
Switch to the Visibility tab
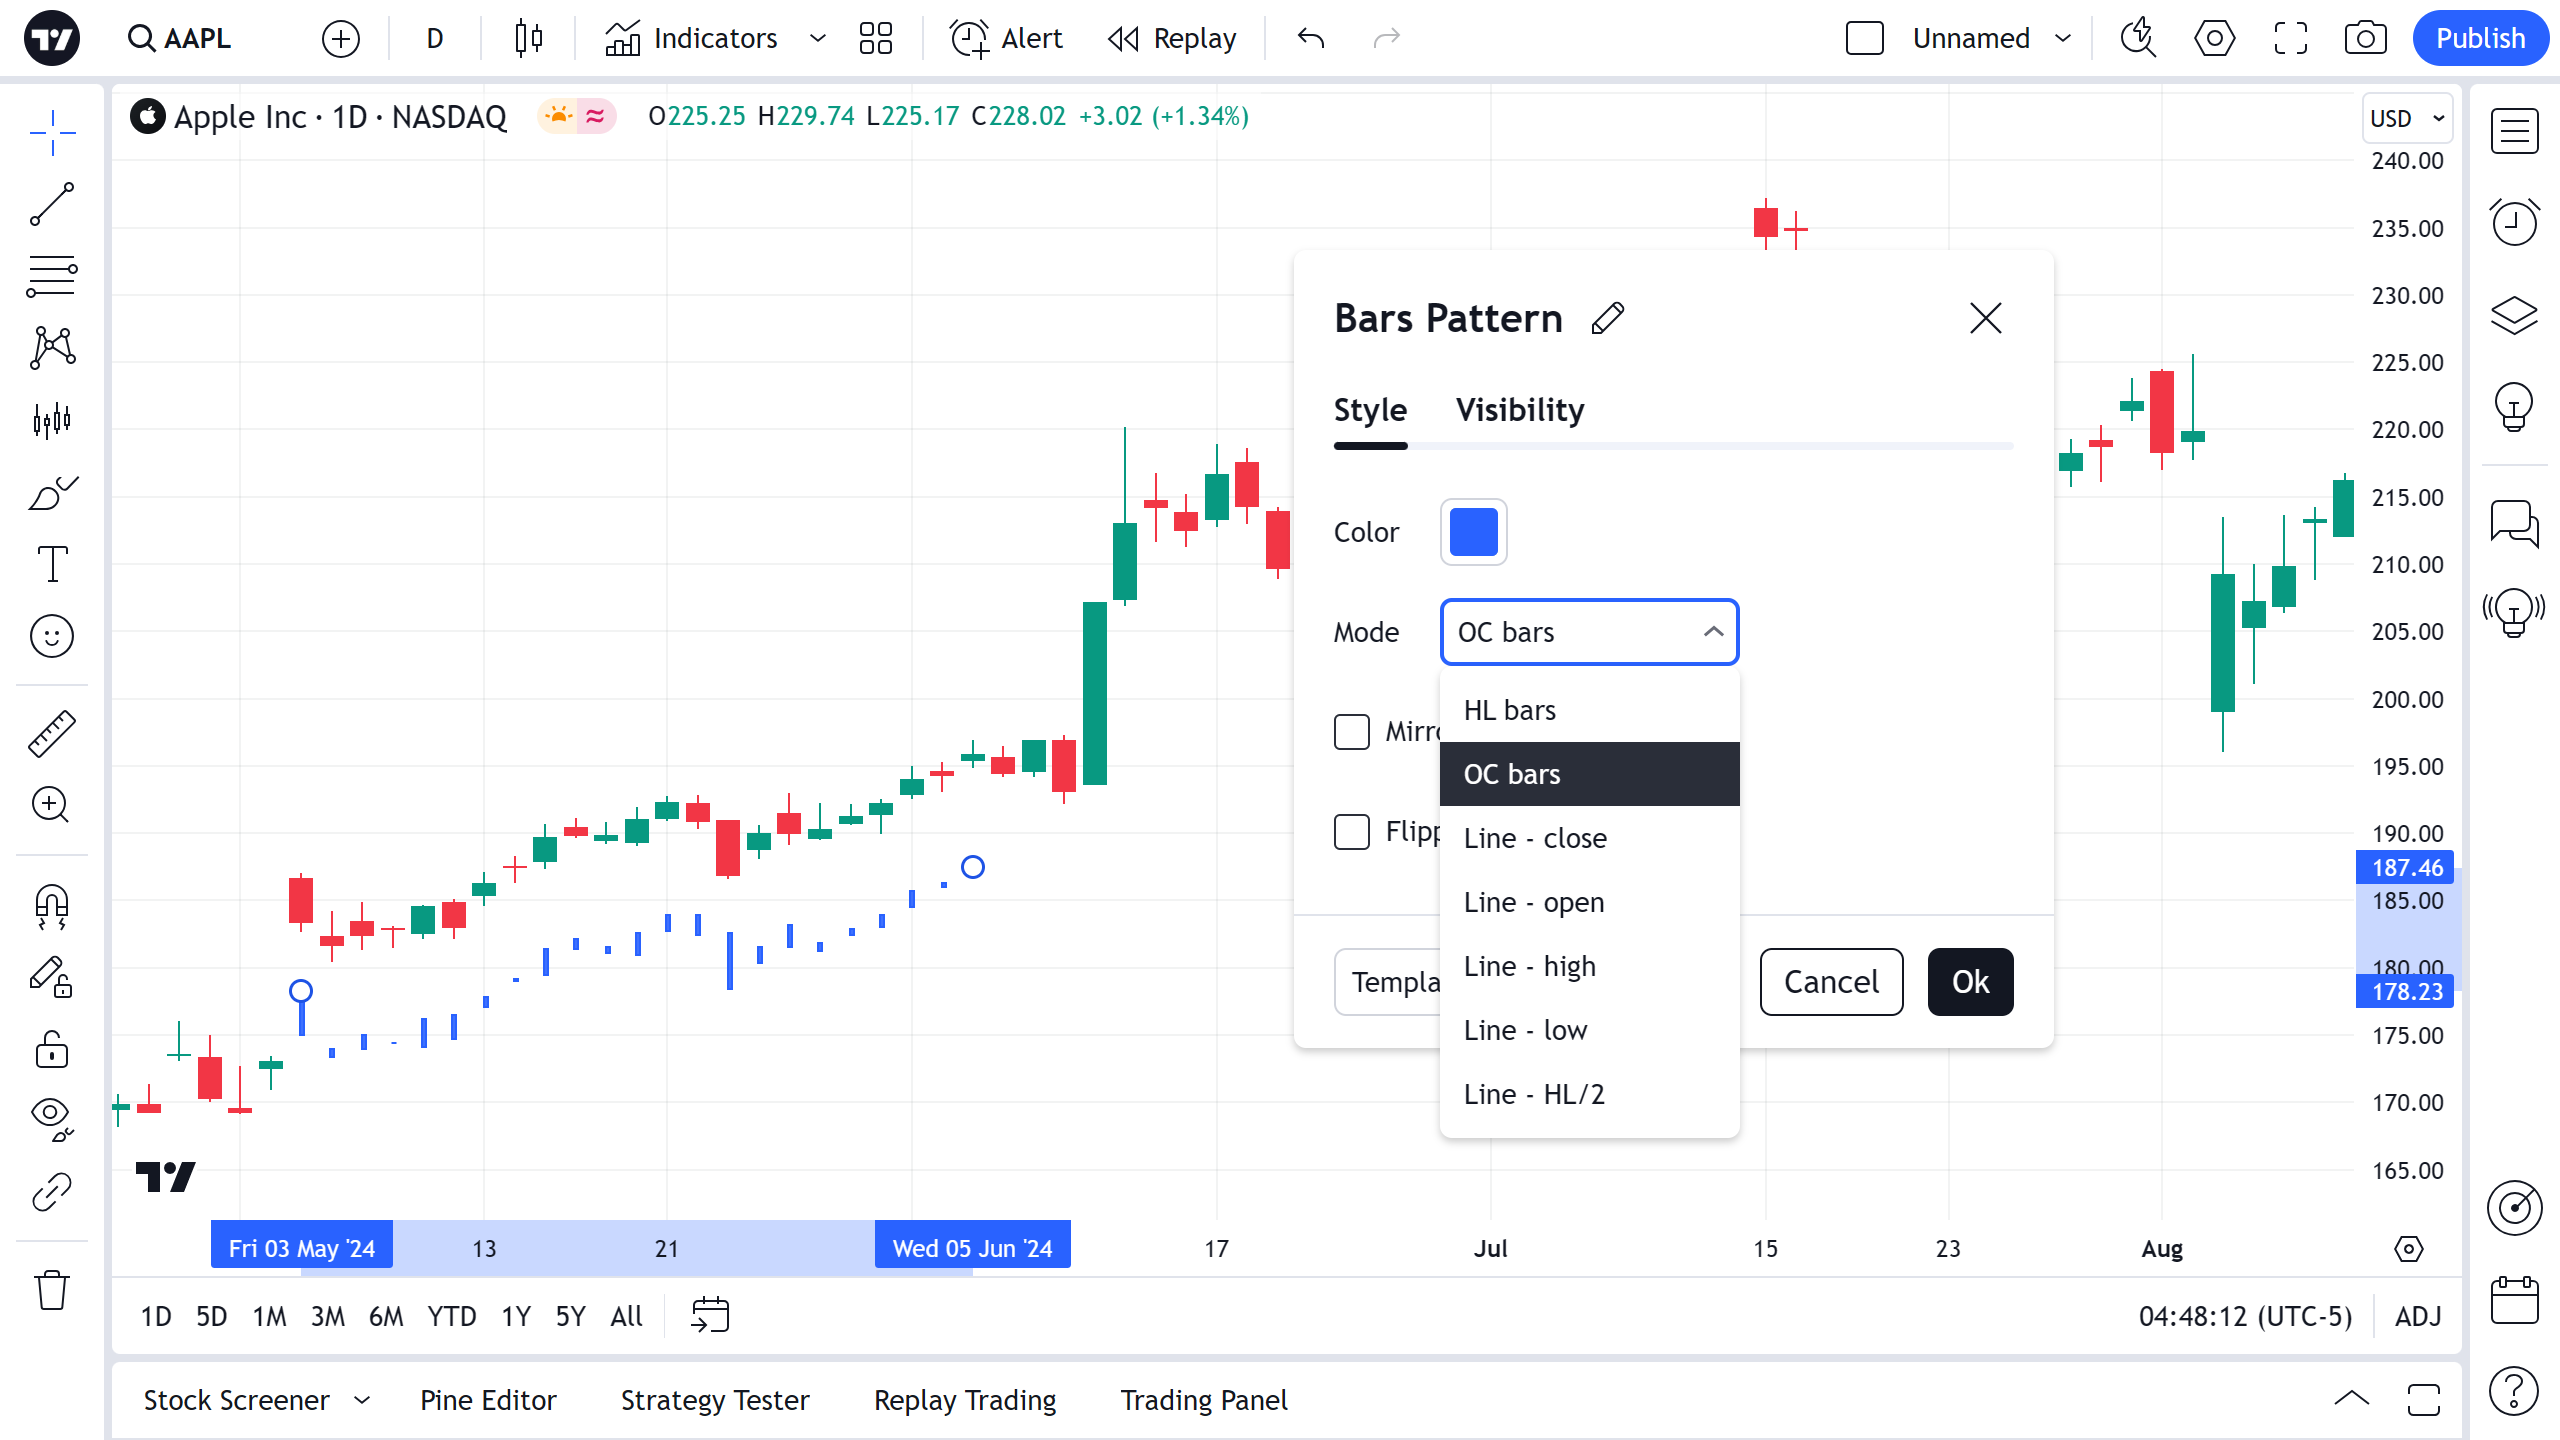(x=1519, y=410)
